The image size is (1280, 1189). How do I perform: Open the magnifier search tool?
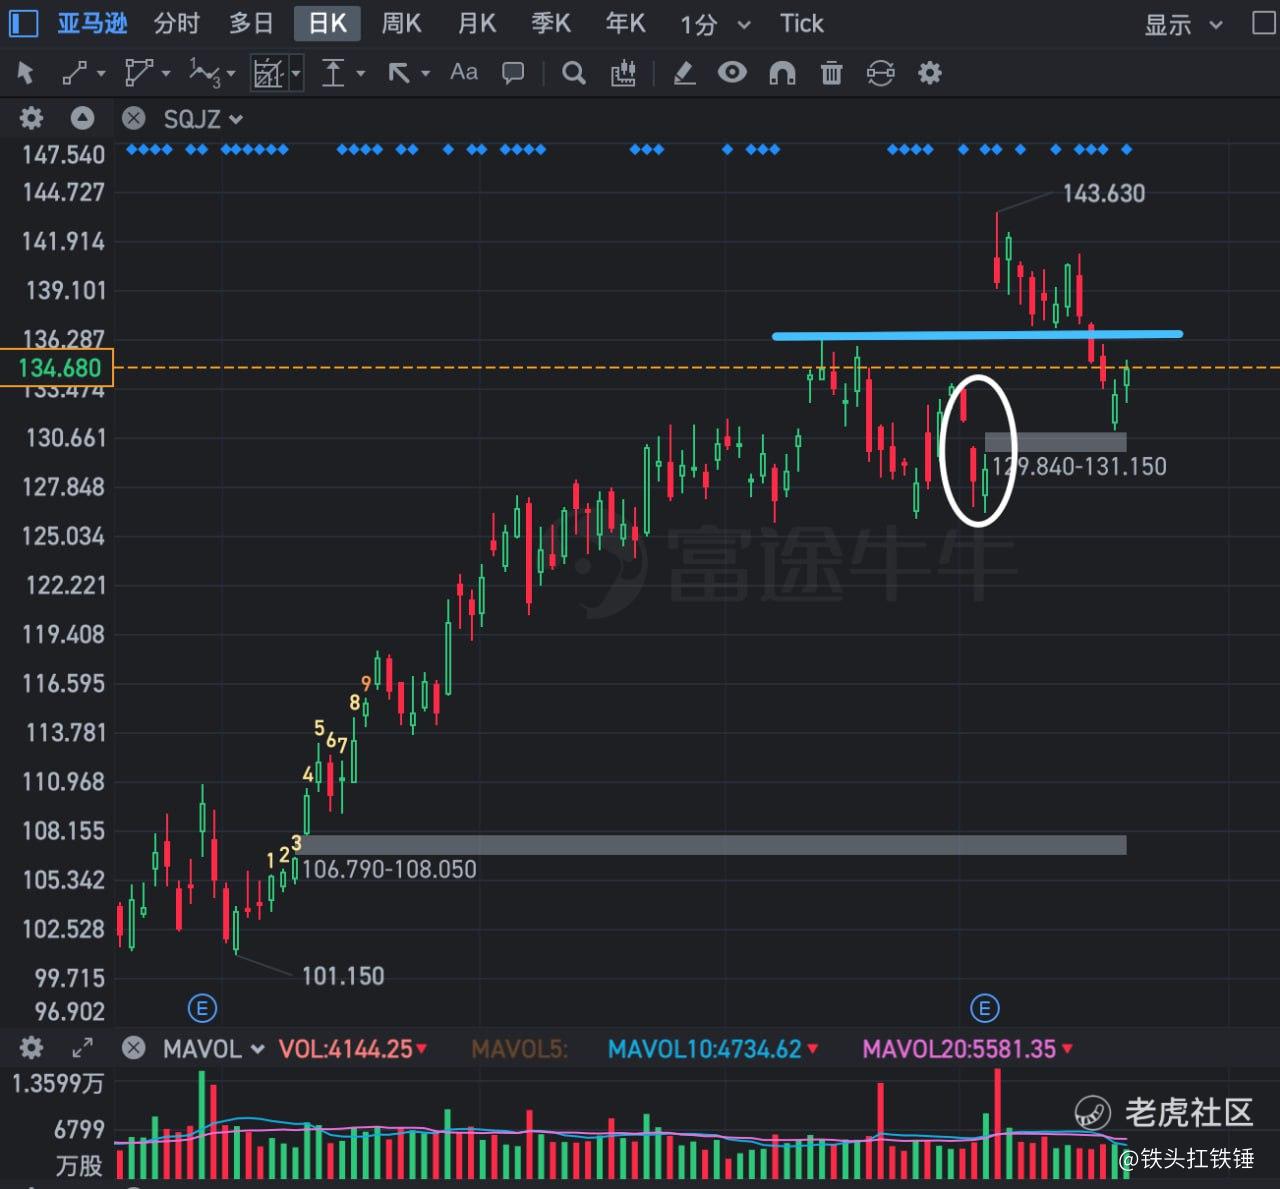[574, 73]
